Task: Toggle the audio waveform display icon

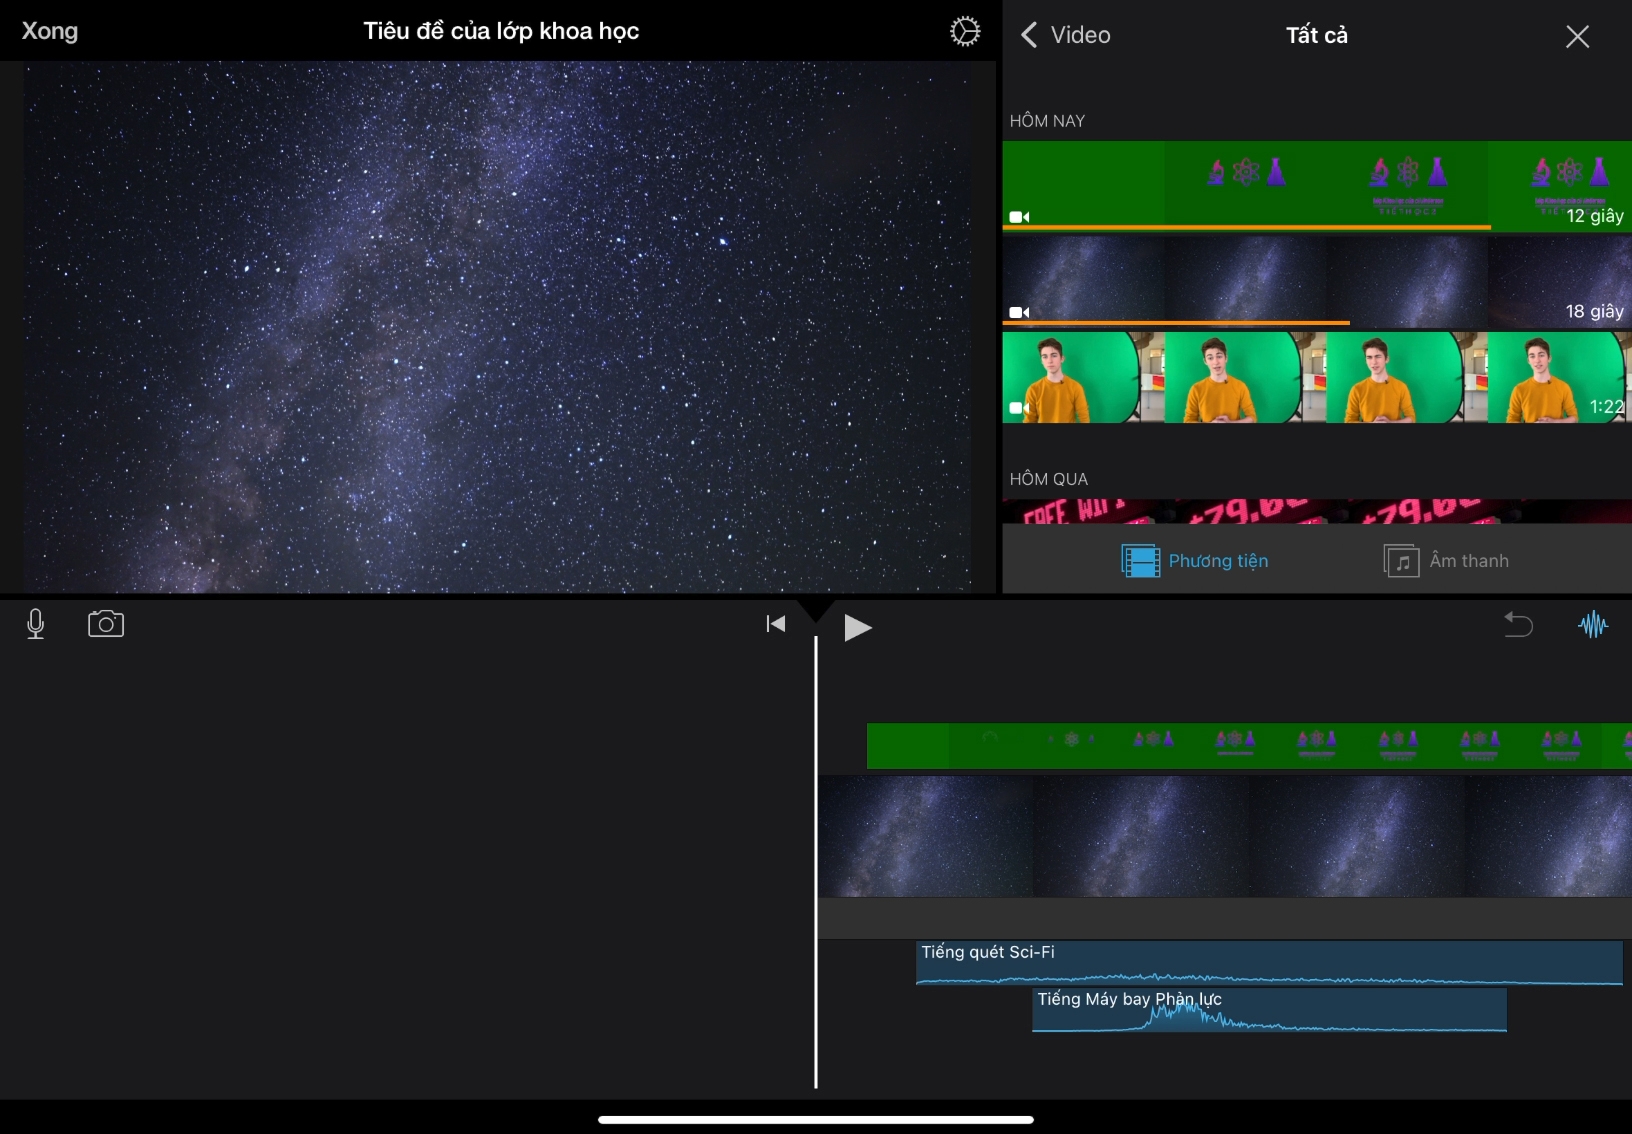Action: click(1592, 625)
